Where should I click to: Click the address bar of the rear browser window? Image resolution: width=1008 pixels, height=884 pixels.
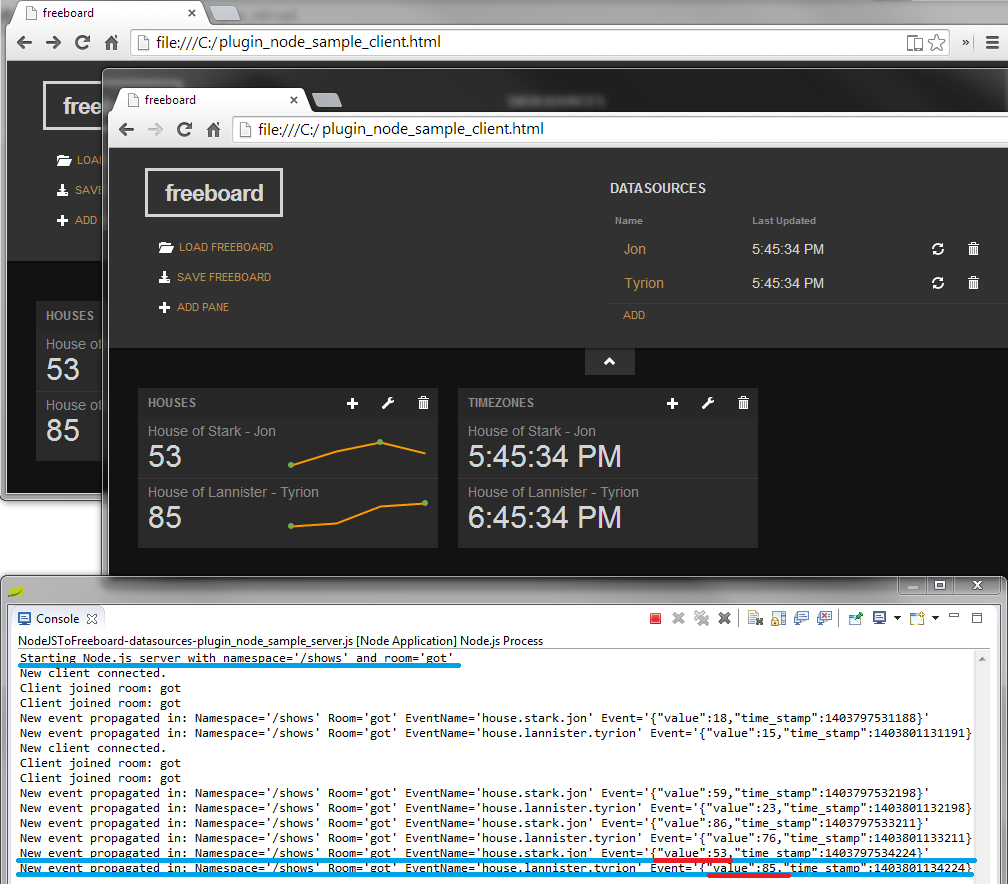click(x=514, y=42)
